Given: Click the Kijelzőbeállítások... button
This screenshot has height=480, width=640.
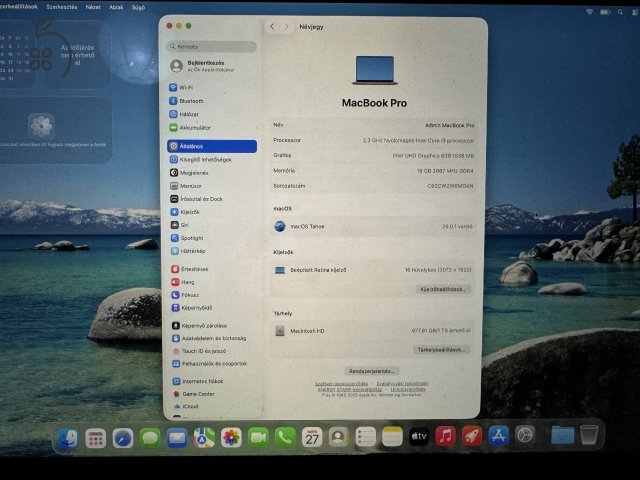Looking at the screenshot, I should tap(443, 289).
